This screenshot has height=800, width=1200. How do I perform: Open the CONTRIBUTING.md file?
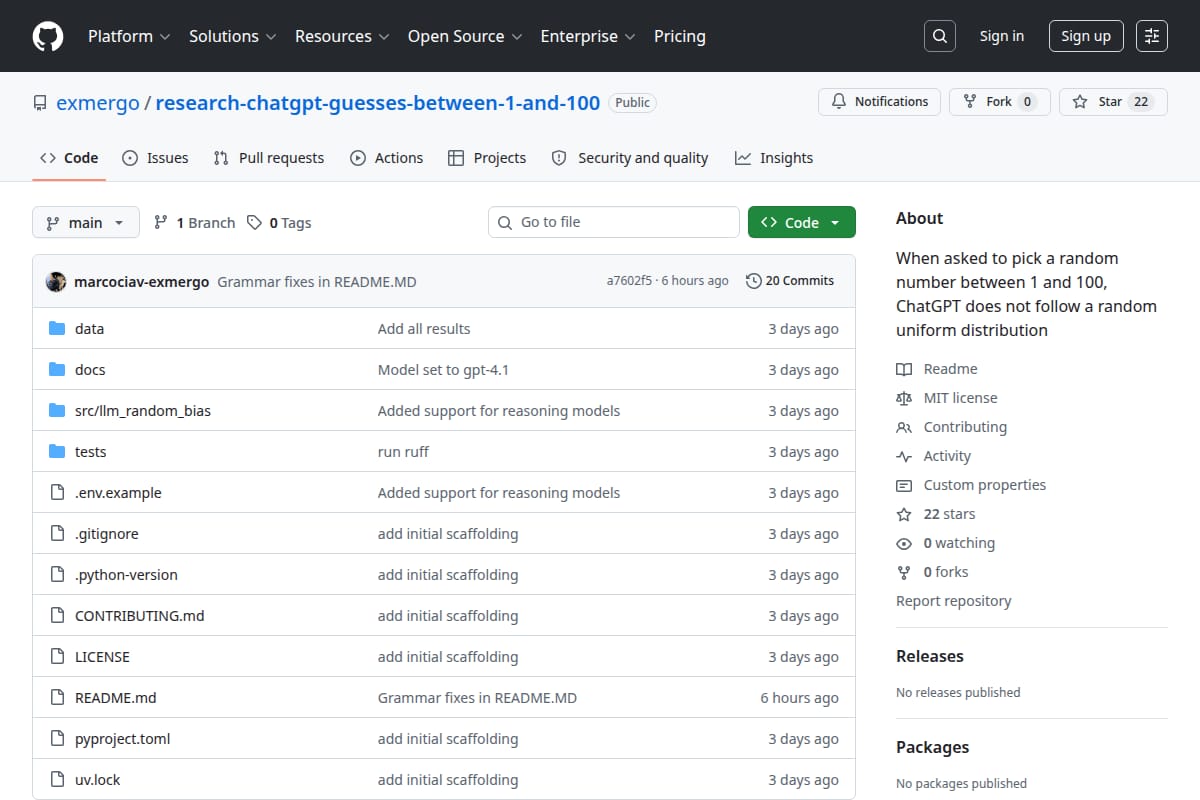140,616
